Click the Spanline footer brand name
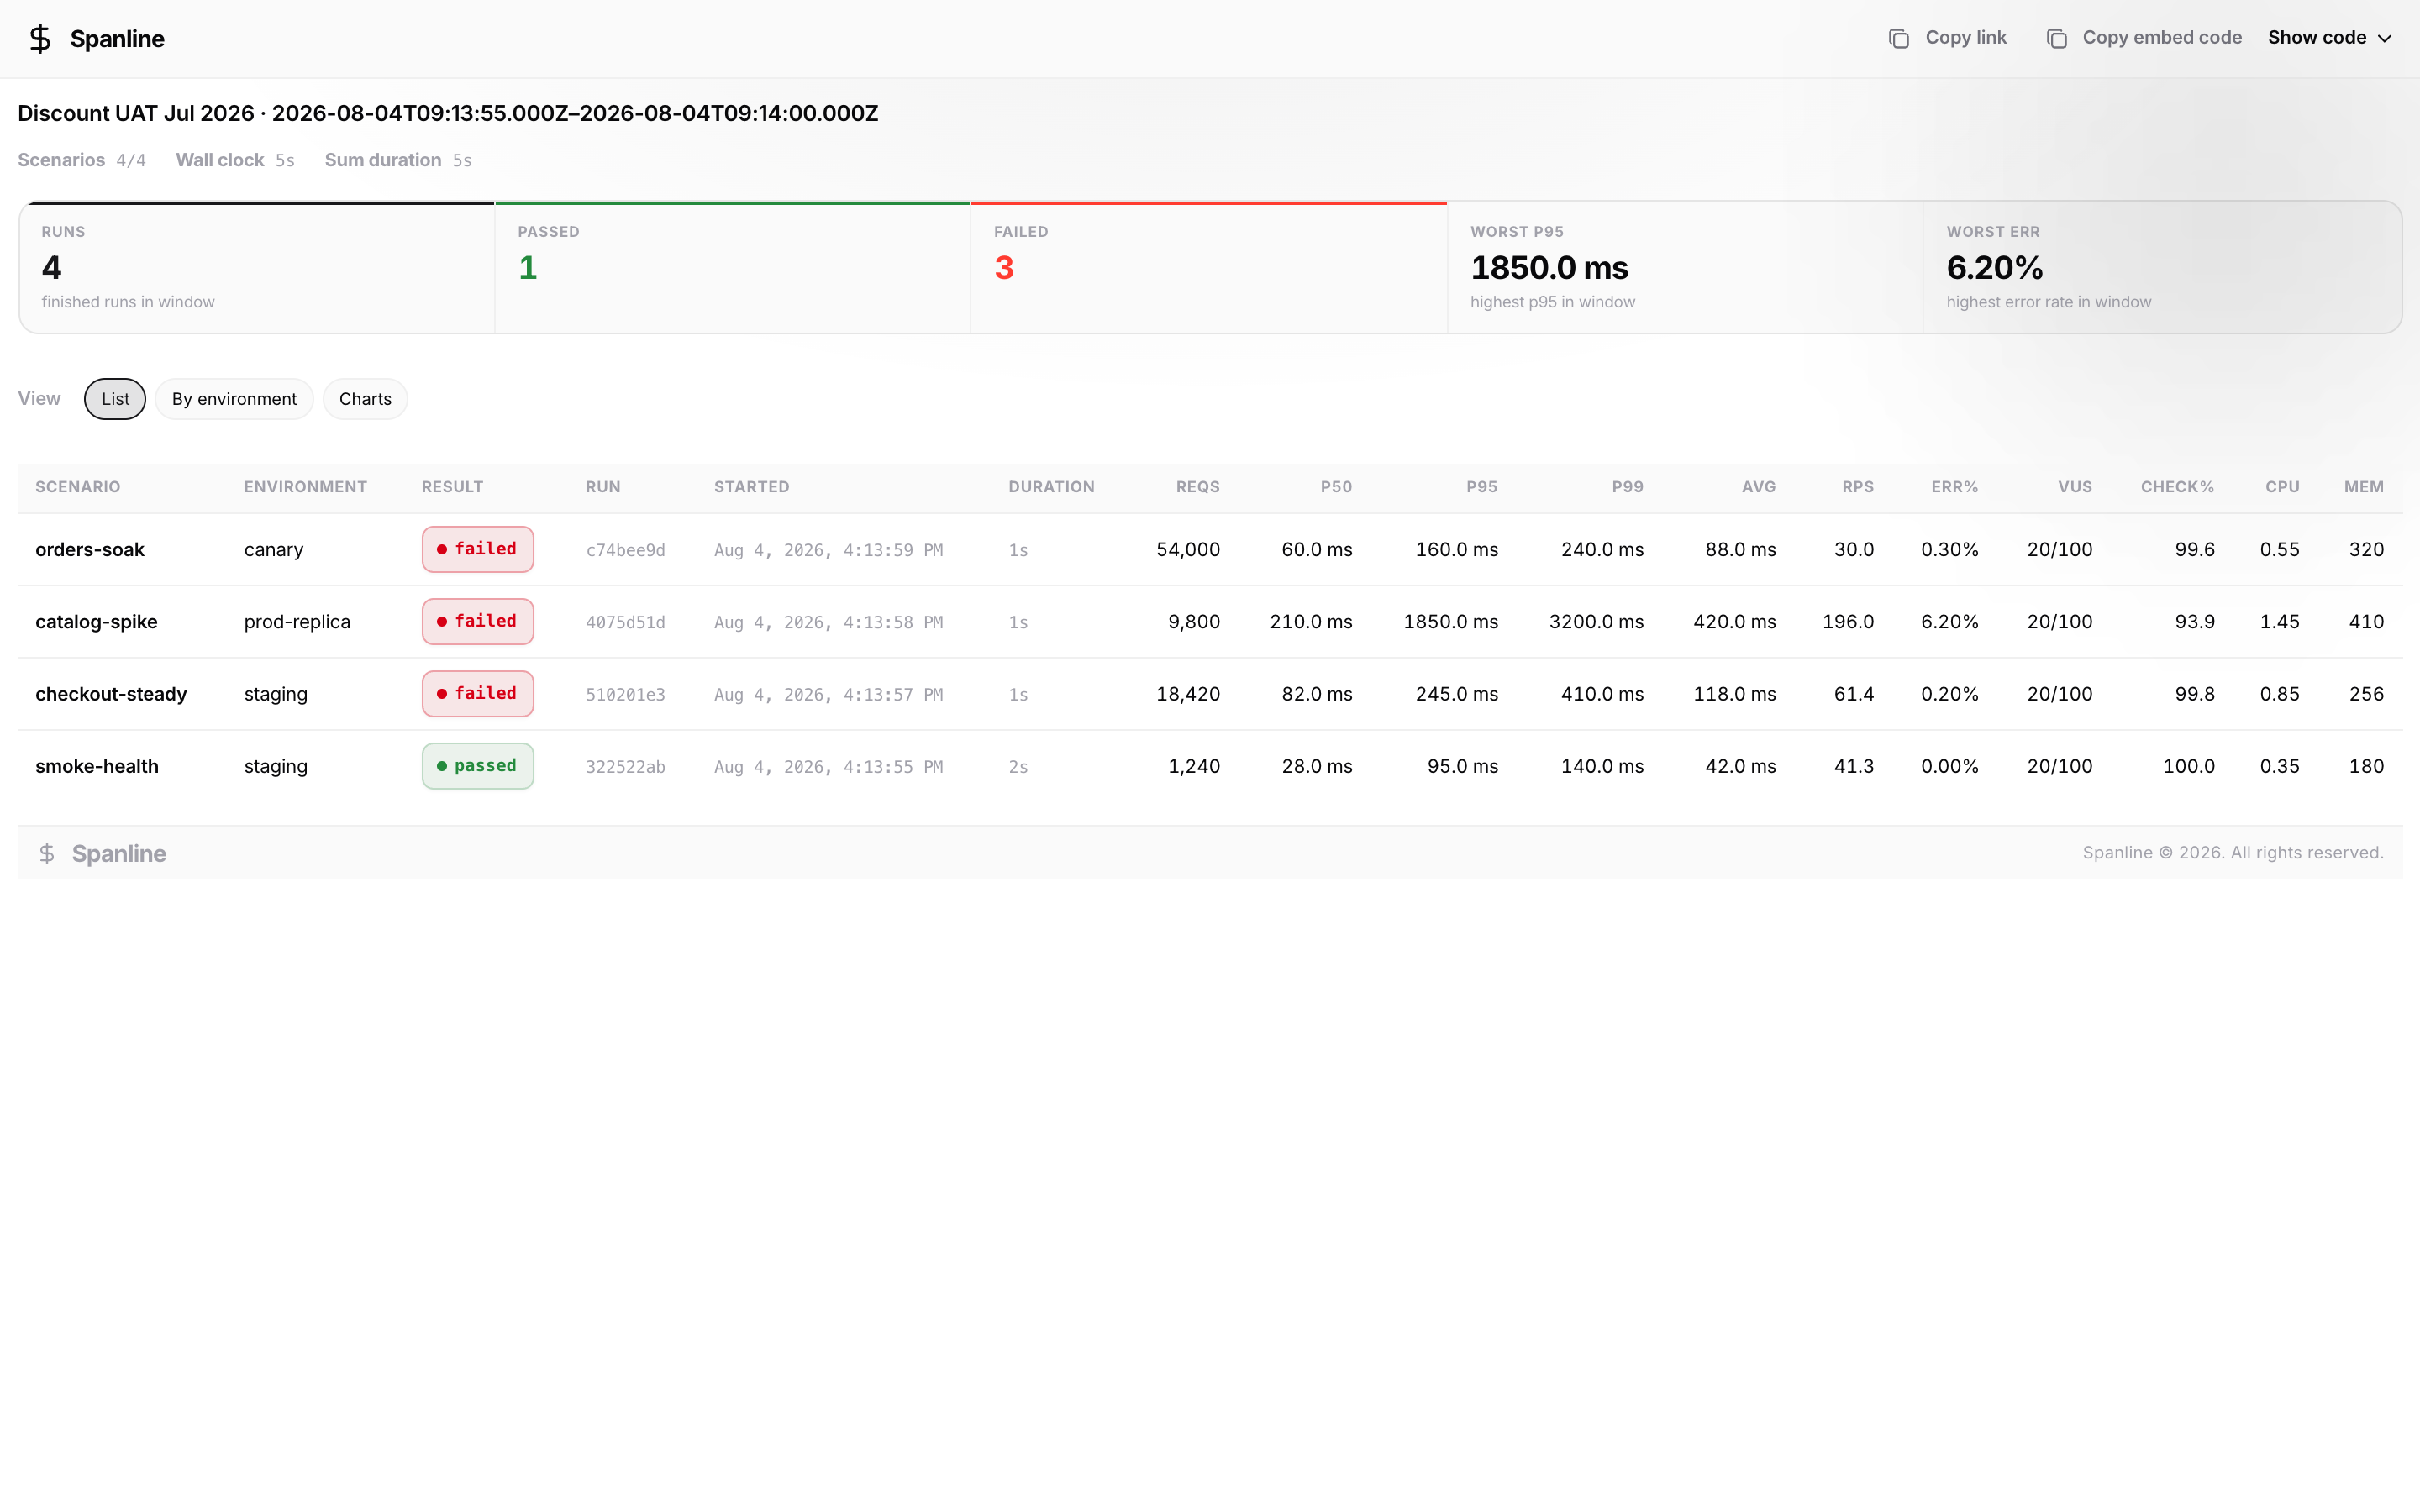This screenshot has height=1512, width=2420. pyautogui.click(x=119, y=853)
